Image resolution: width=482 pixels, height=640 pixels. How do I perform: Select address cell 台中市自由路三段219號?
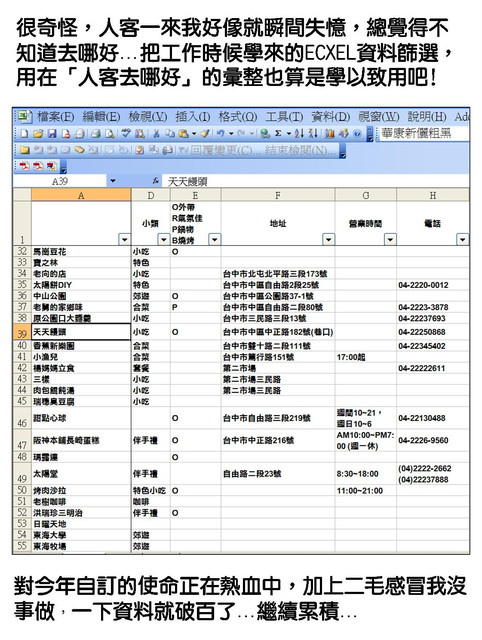(278, 418)
